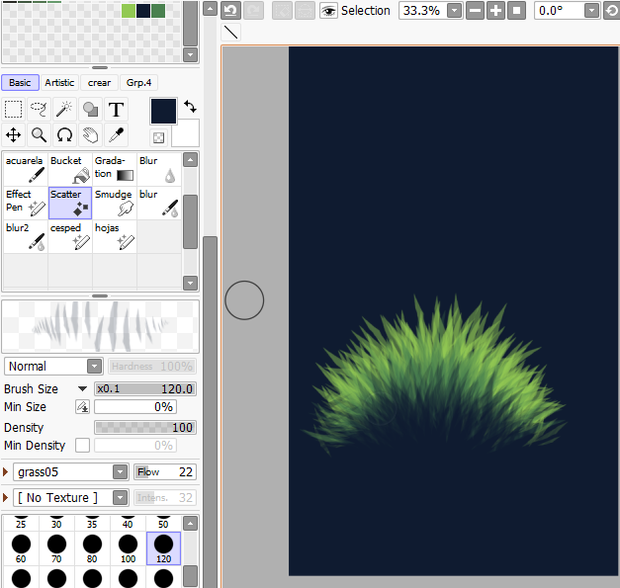Enable the Min Density checkbox
Screen dimensions: 620x588
point(82,445)
